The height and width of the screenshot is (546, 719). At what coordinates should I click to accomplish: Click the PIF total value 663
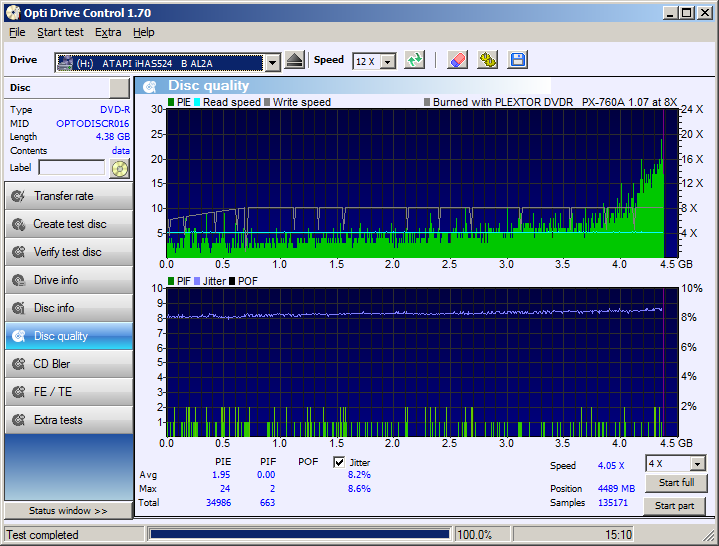[267, 503]
